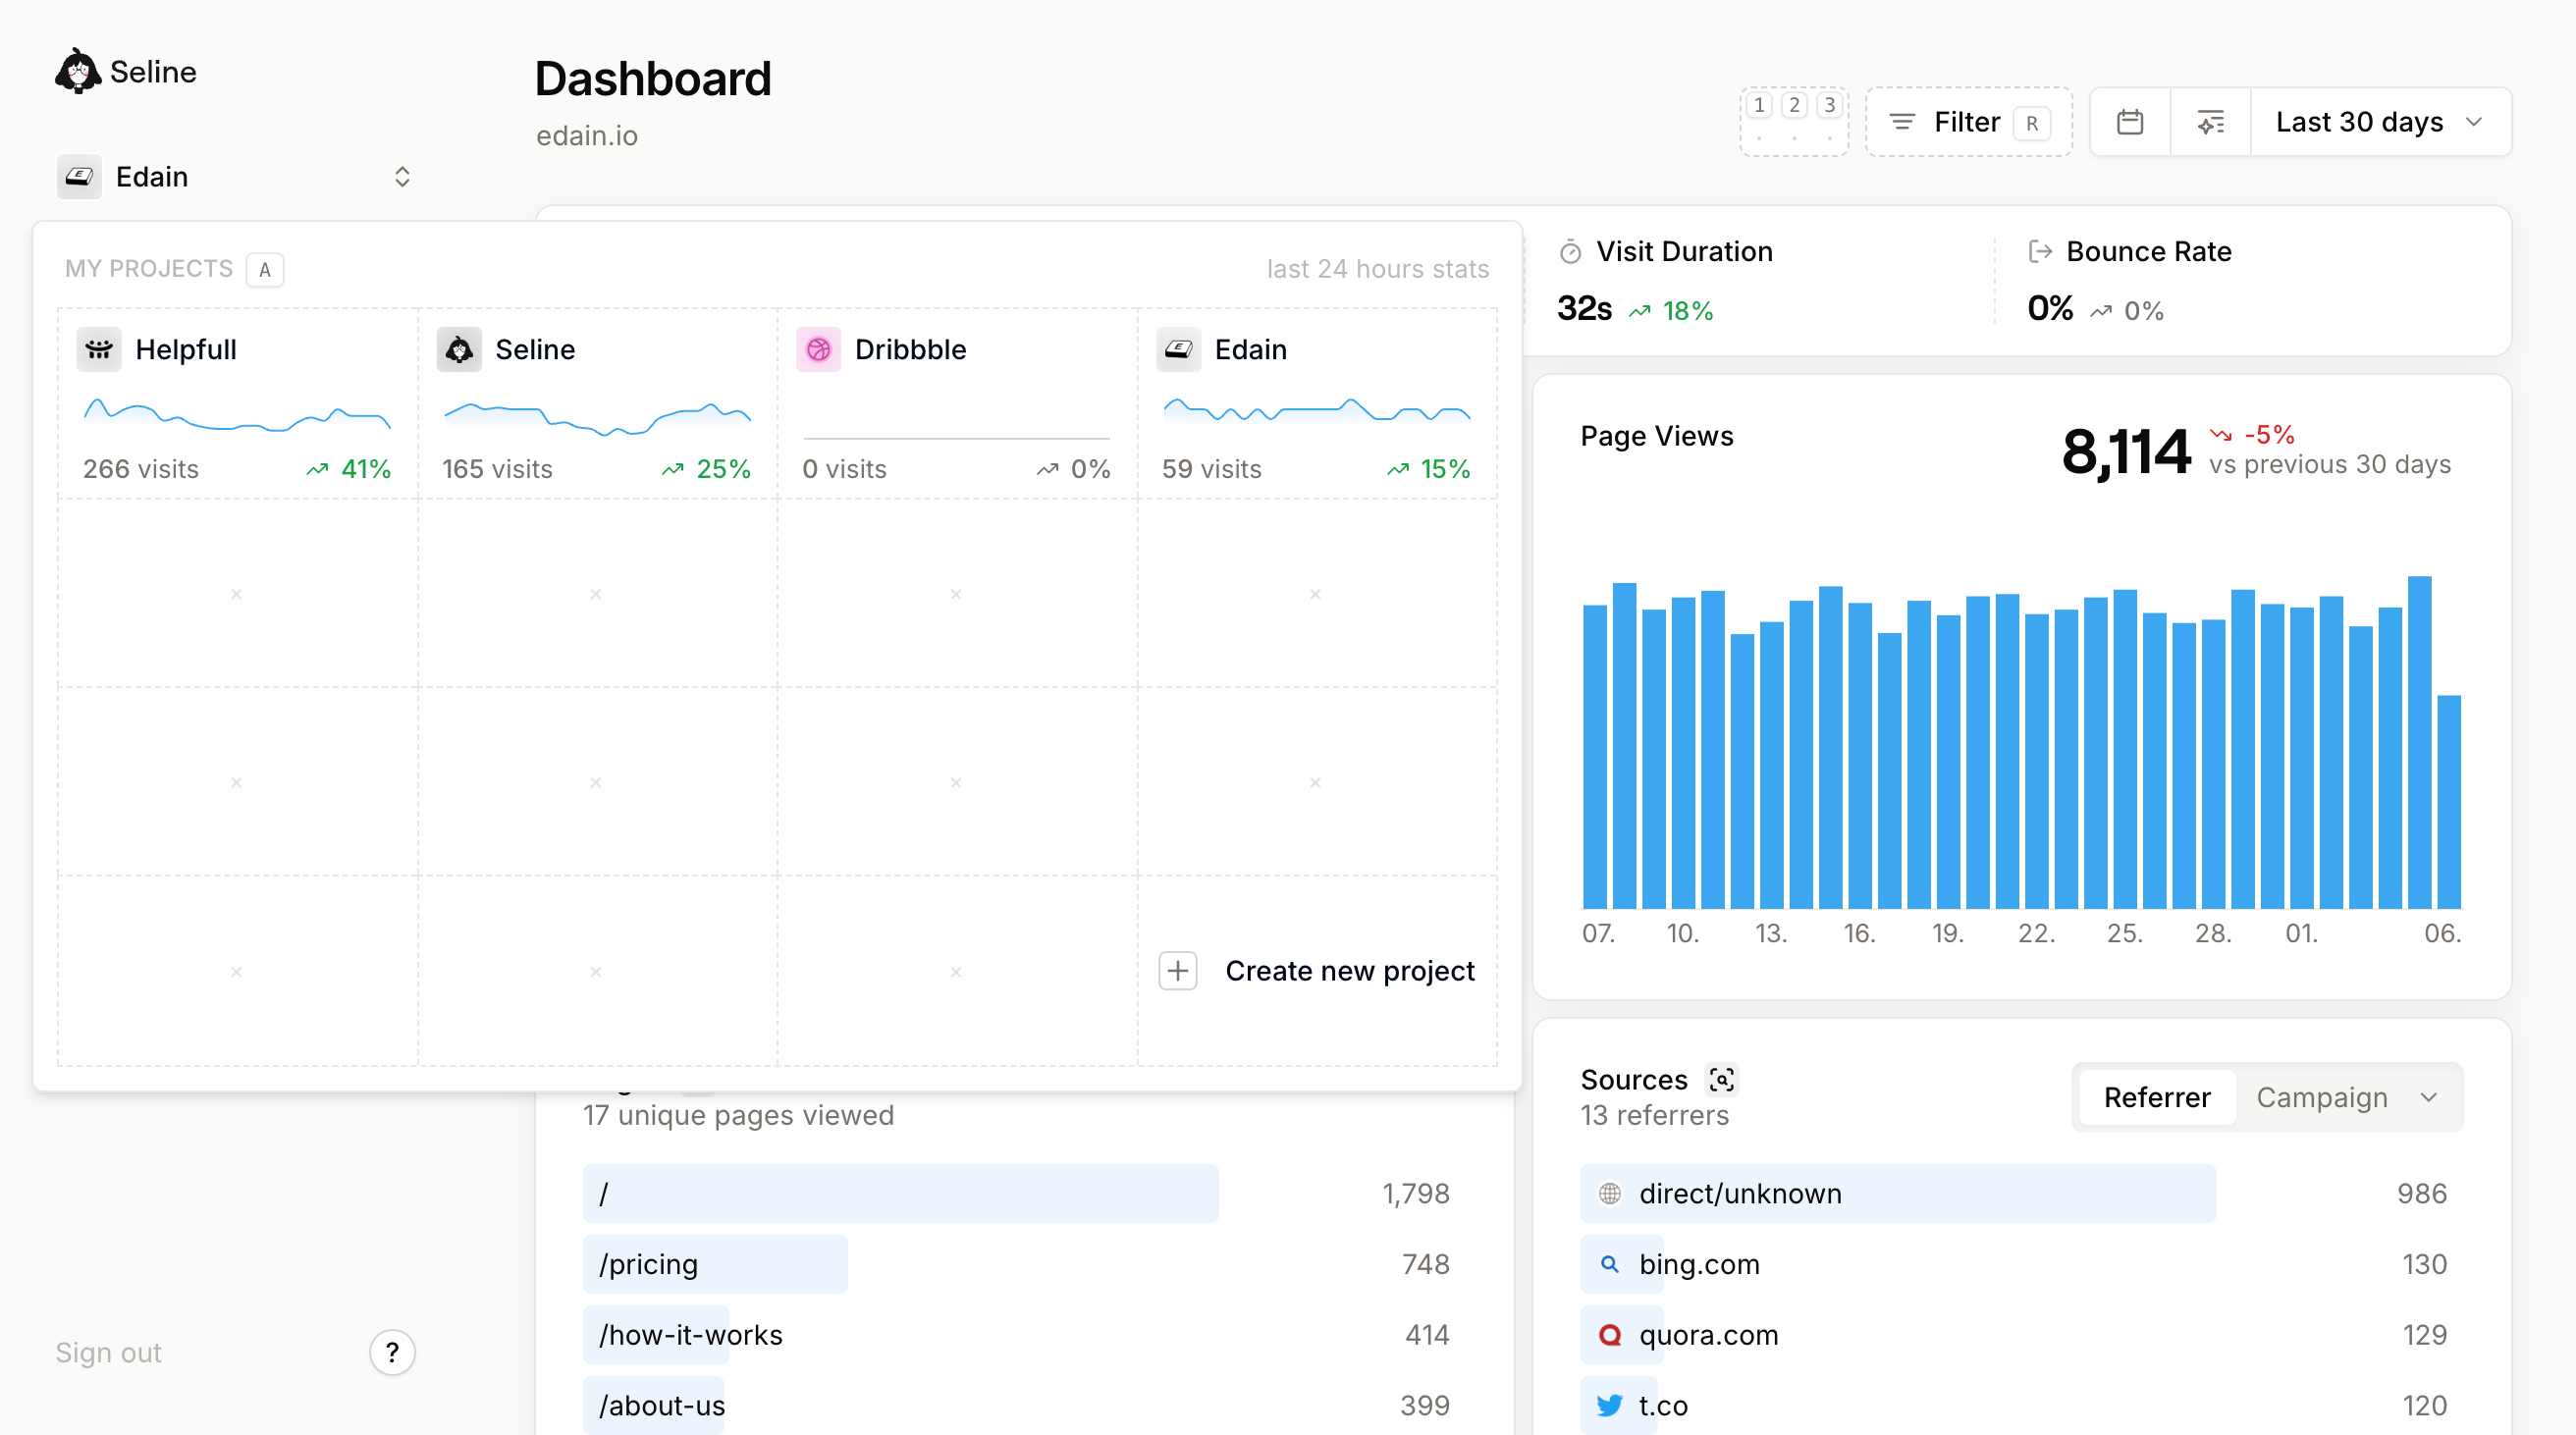Click the Sources scan icon

pos(1721,1079)
